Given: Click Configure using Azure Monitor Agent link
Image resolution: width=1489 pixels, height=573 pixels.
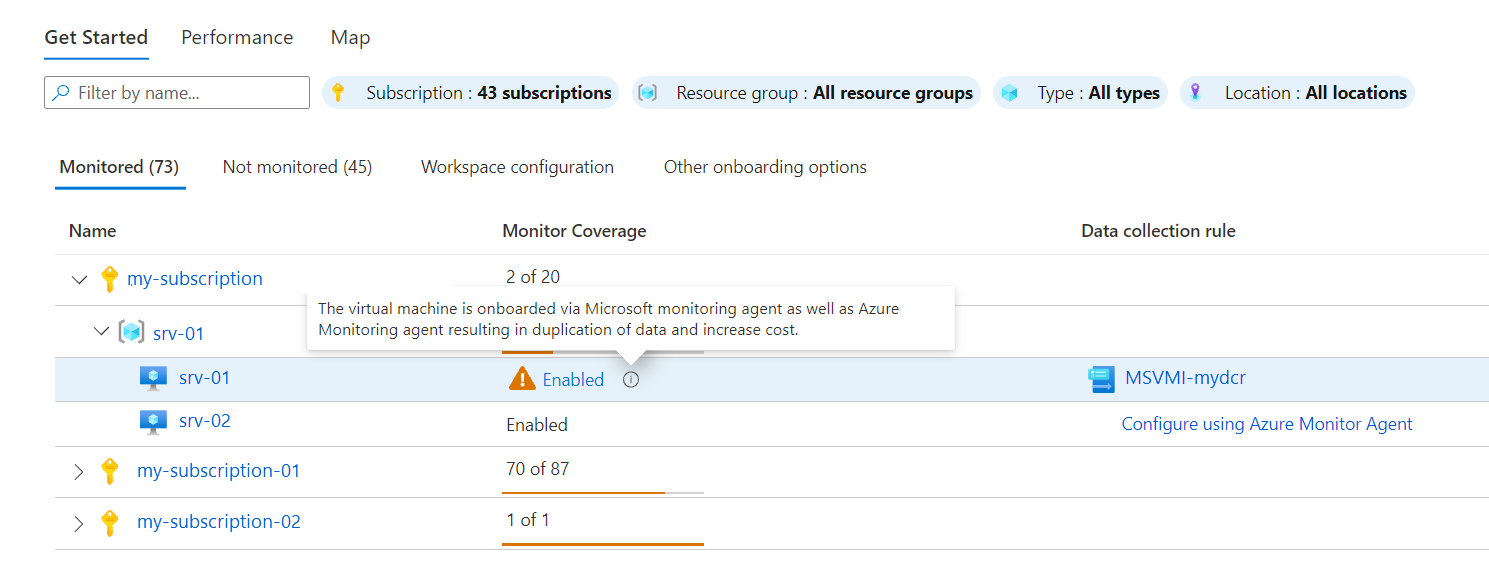Looking at the screenshot, I should coord(1266,424).
